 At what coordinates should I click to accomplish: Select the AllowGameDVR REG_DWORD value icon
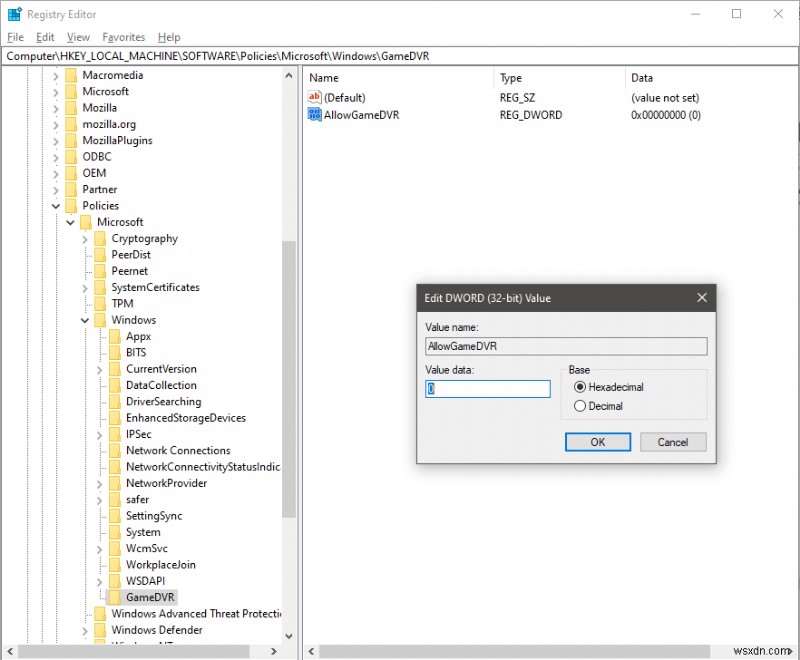(x=314, y=115)
